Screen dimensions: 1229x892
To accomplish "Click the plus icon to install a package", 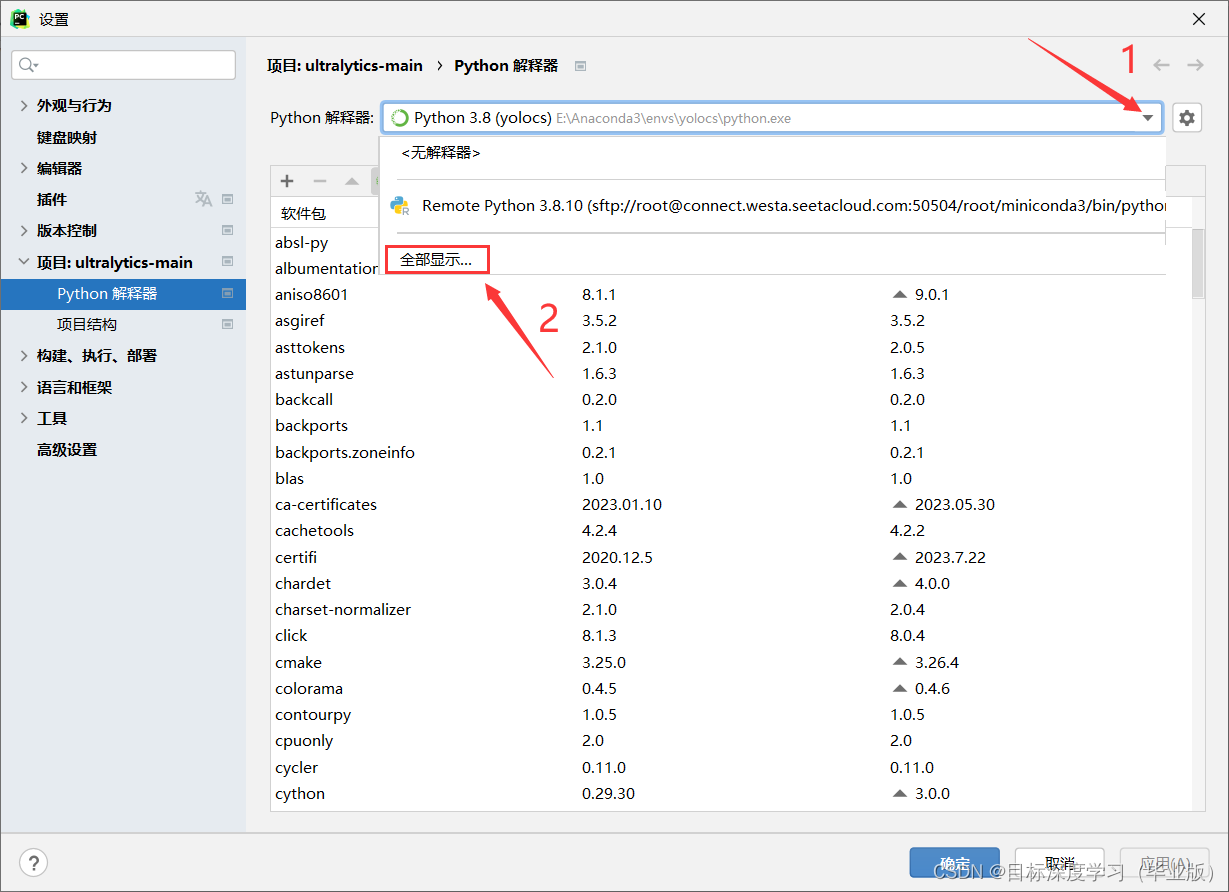I will point(287,181).
